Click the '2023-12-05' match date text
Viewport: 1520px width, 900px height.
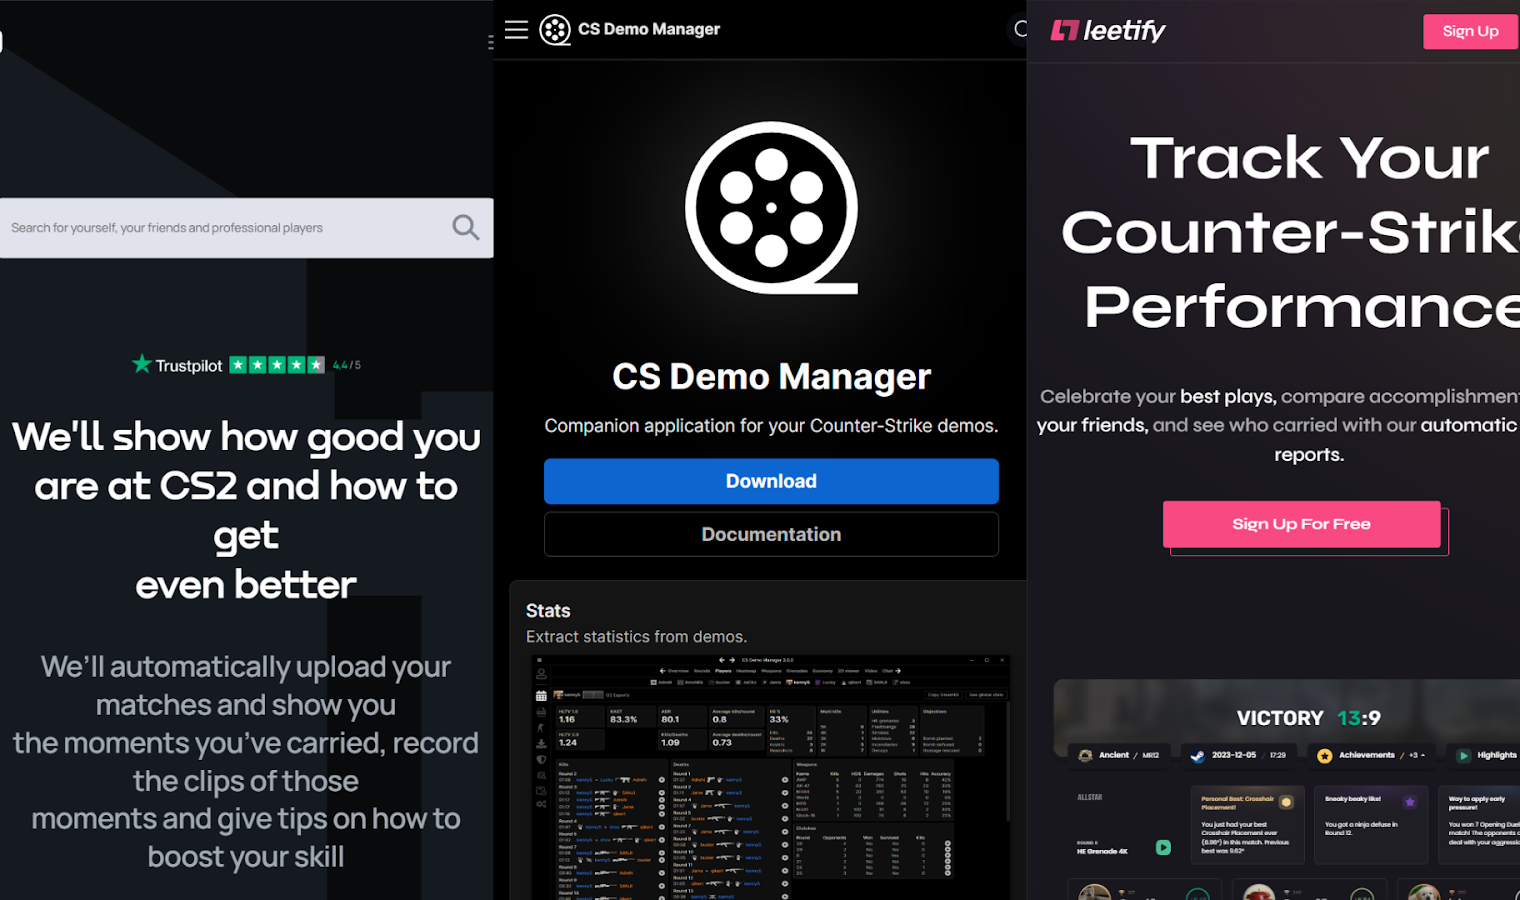click(1233, 755)
